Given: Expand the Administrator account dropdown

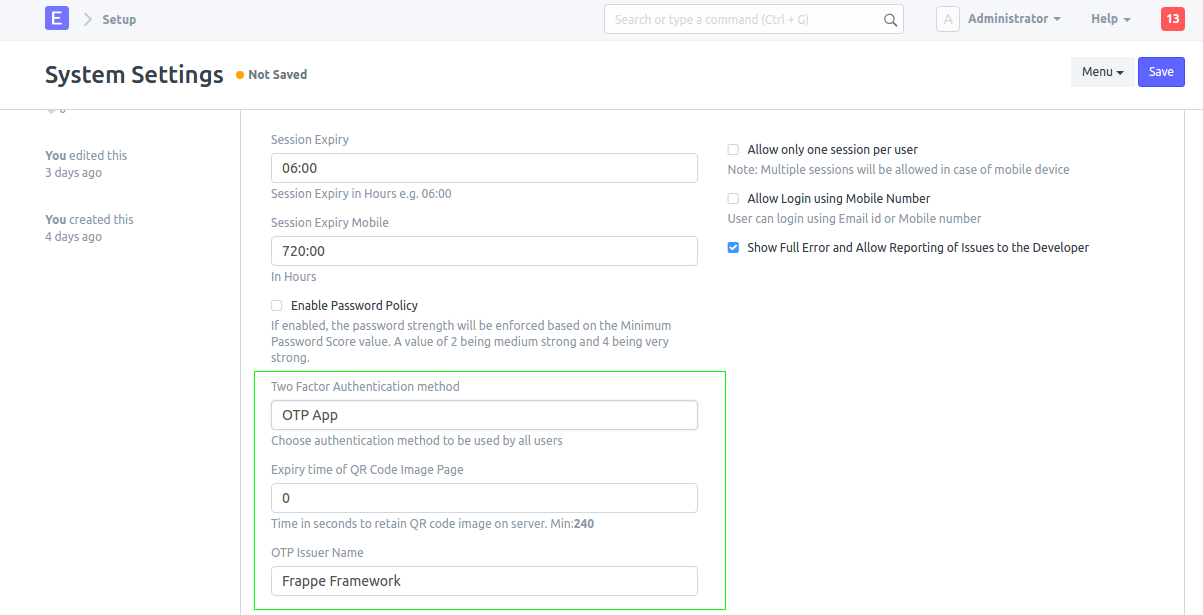Looking at the screenshot, I should tap(1014, 18).
